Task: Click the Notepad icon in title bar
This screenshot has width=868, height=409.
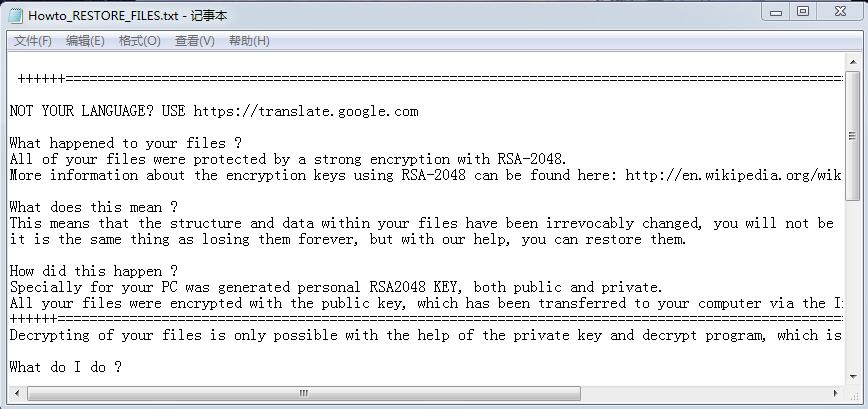Action: click(x=15, y=15)
